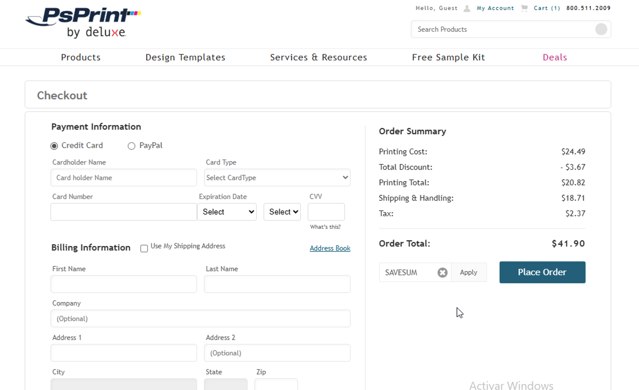
Task: Select the Credit Card payment option
Action: (x=54, y=146)
